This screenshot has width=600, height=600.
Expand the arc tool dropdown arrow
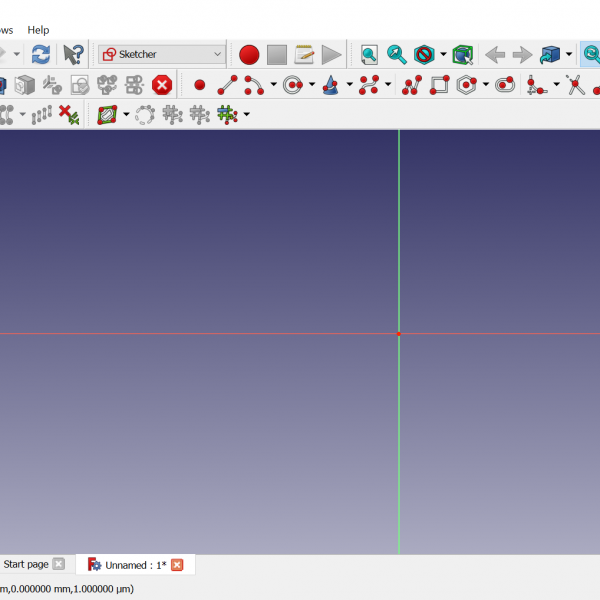pos(274,85)
